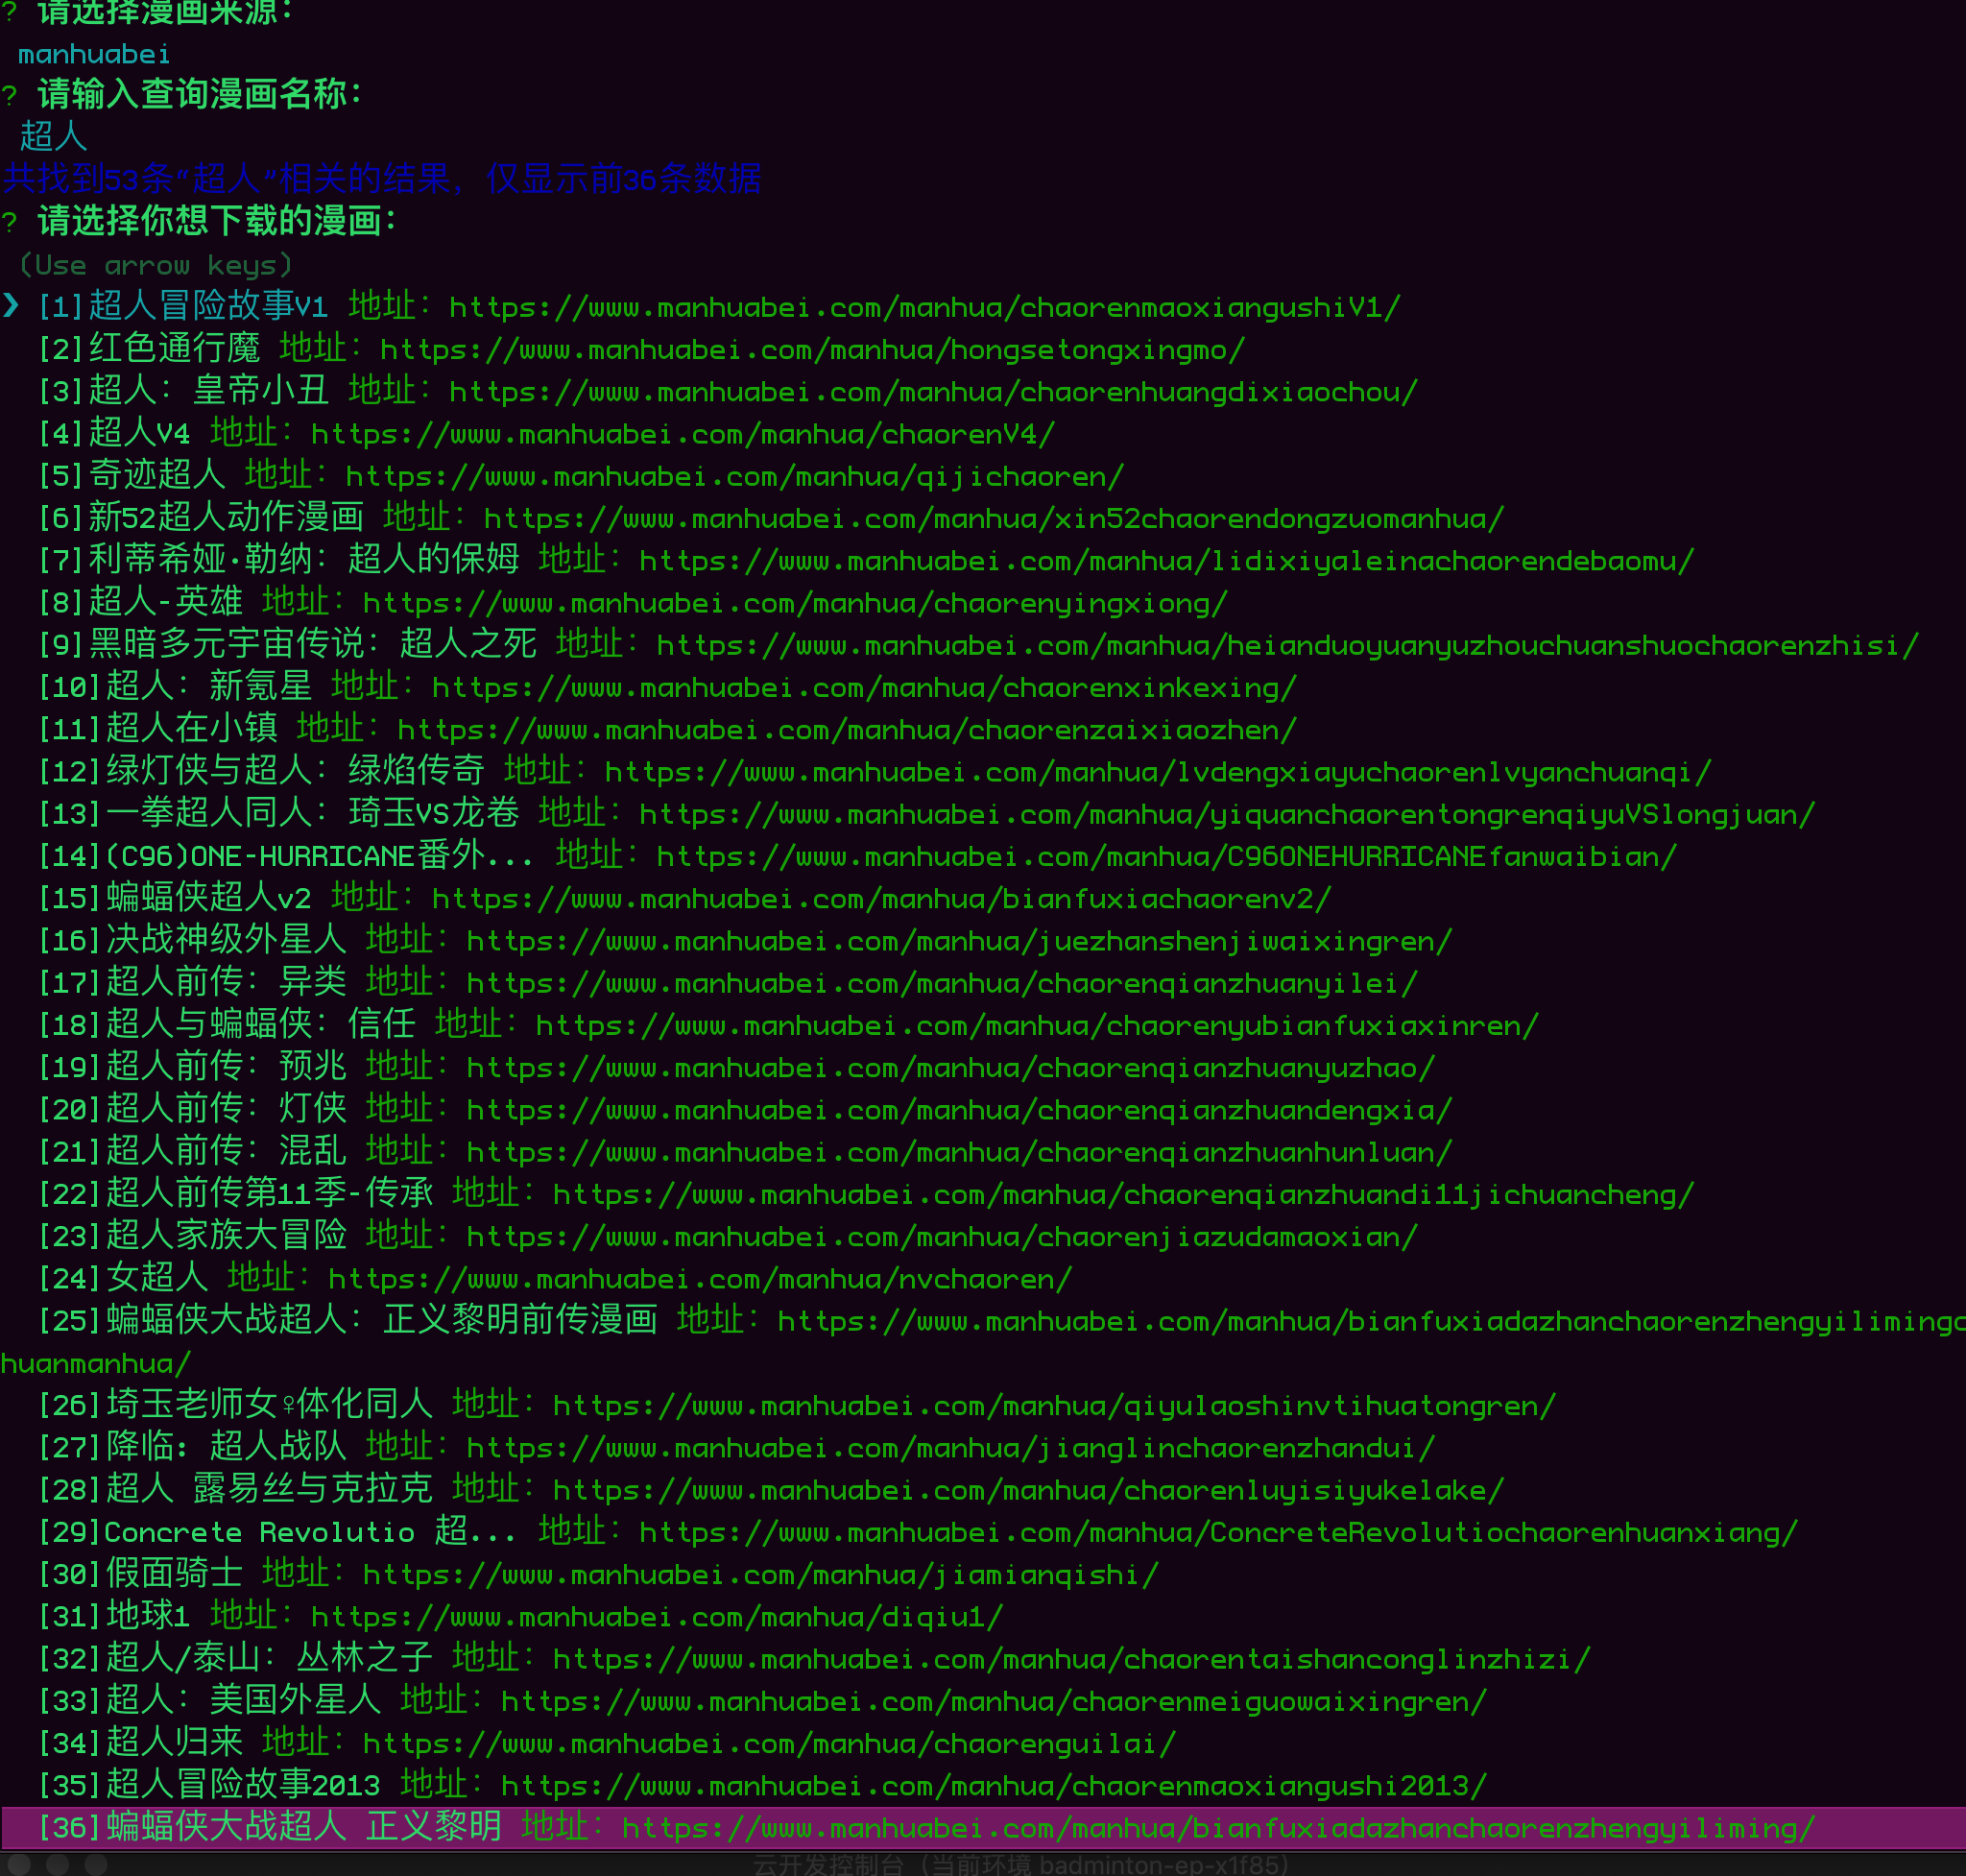1966x1876 pixels.
Task: Pick entry [26] 埼玉老师女体化同人
Action: click(236, 1405)
